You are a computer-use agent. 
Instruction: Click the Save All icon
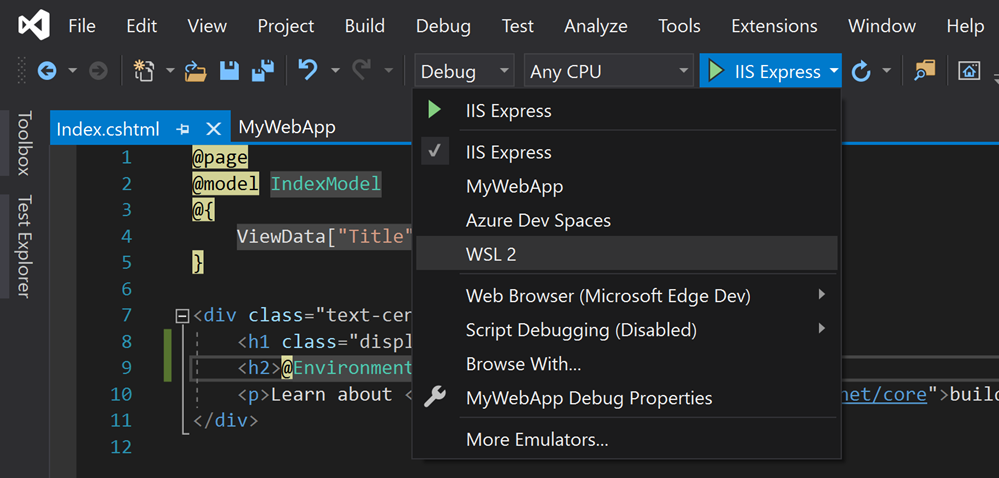[262, 71]
